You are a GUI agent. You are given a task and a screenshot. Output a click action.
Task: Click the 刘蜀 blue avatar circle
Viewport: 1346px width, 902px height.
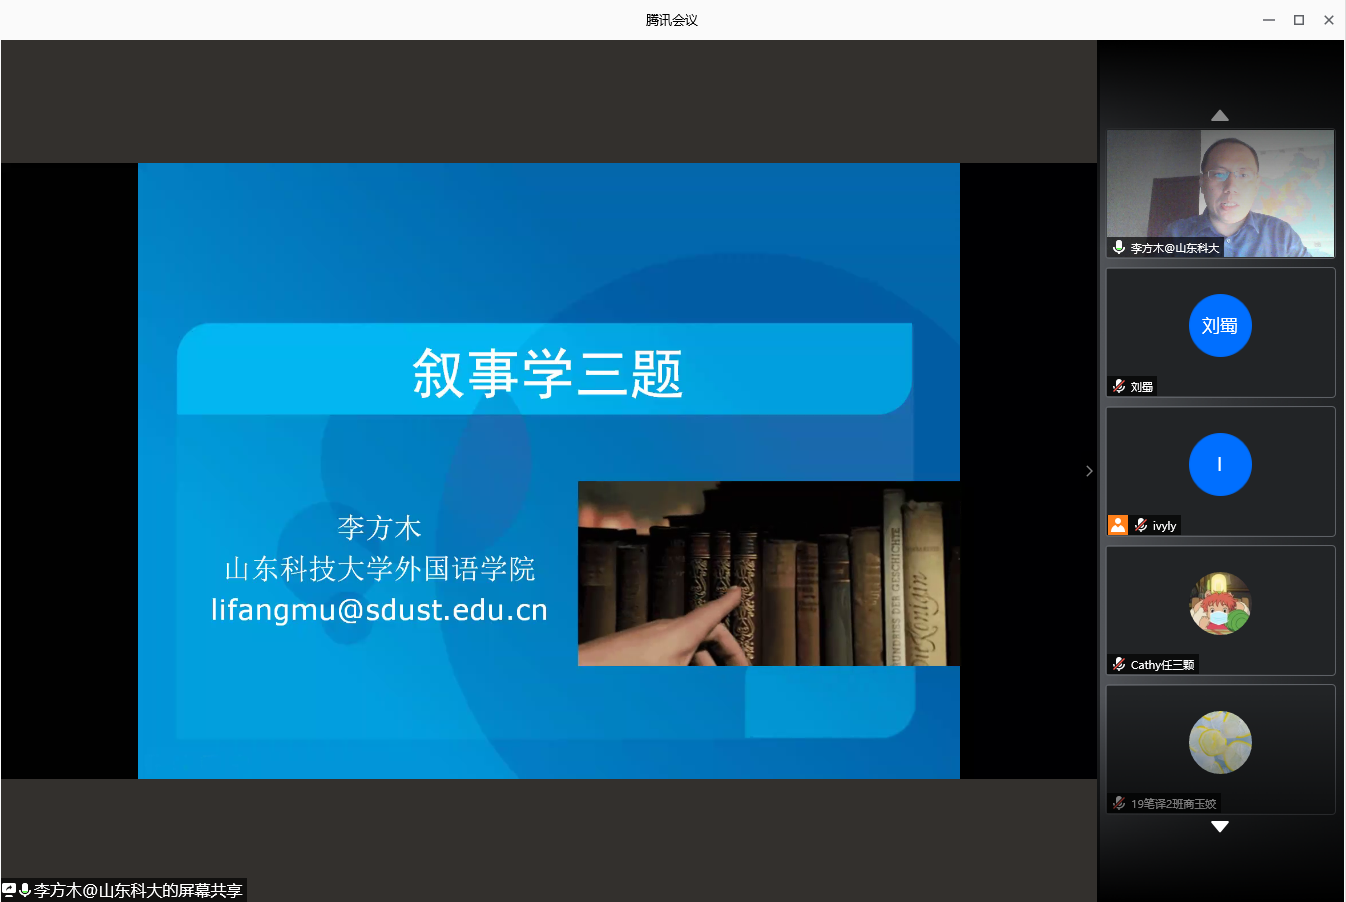pyautogui.click(x=1220, y=326)
